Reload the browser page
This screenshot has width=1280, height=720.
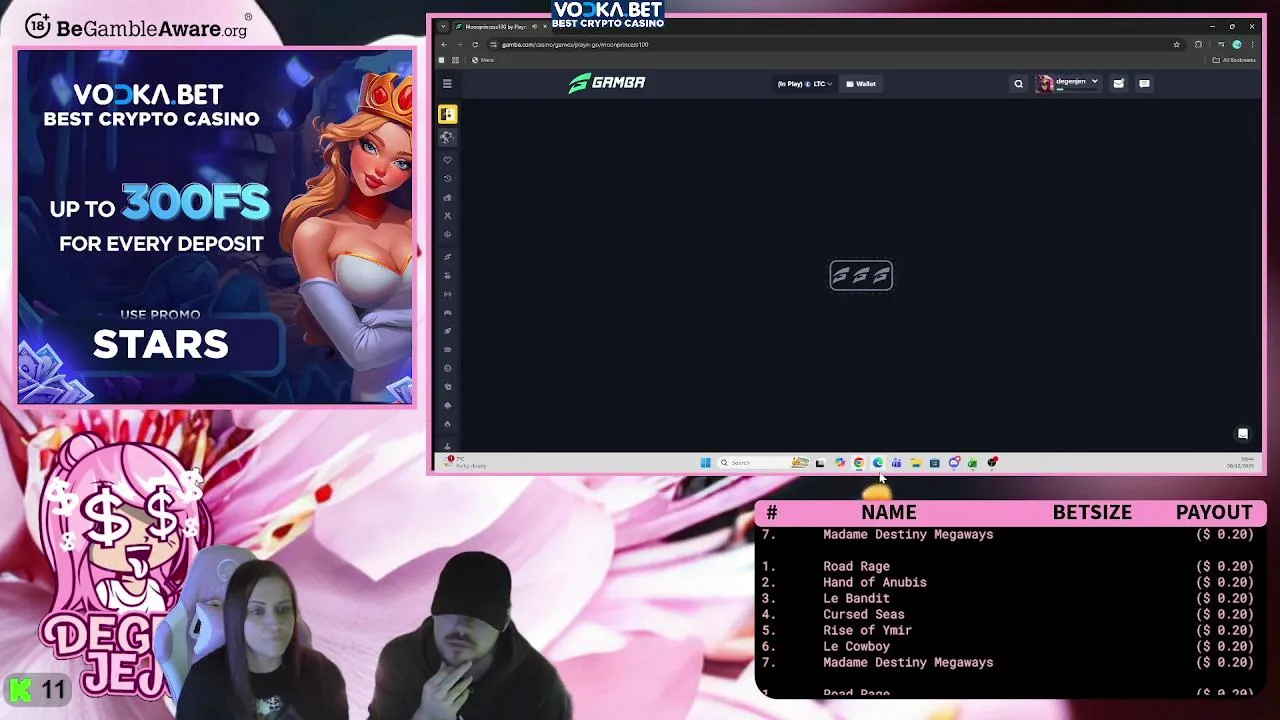[x=475, y=44]
